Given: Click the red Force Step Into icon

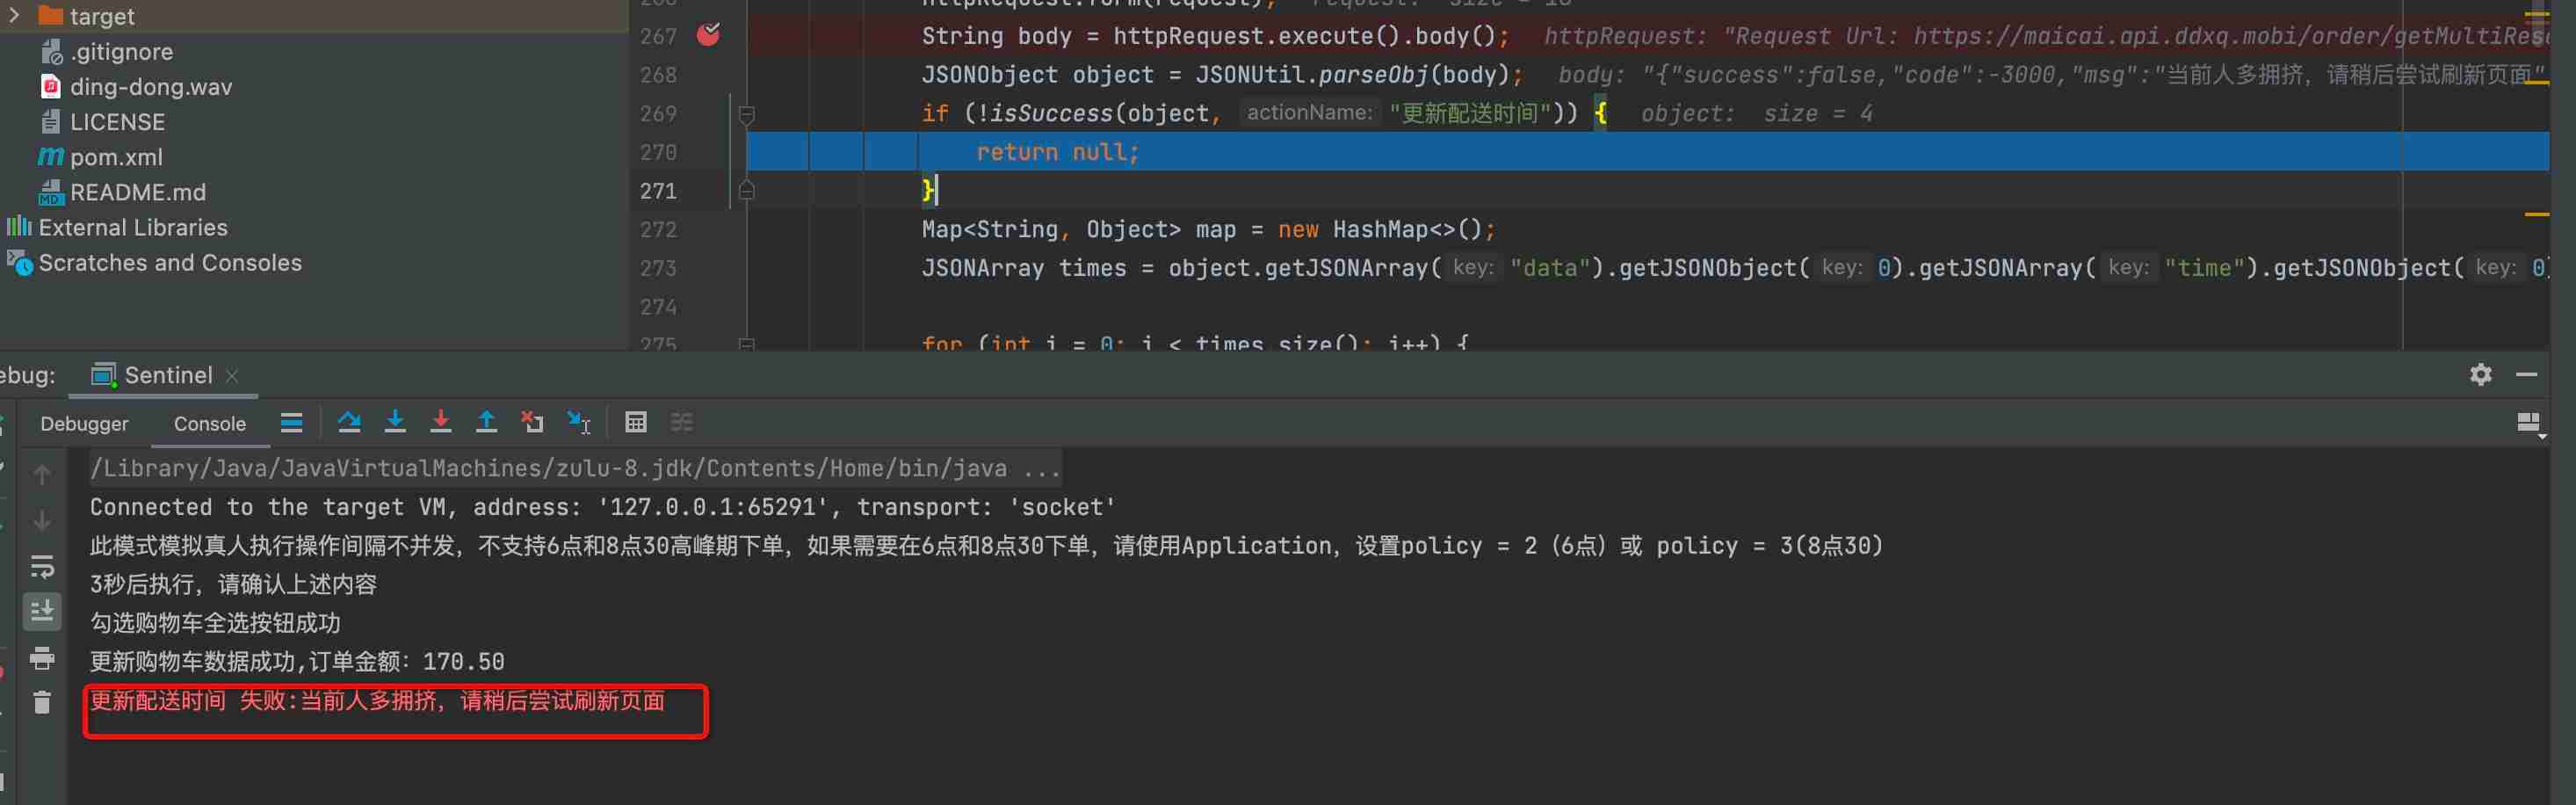Looking at the screenshot, I should (x=440, y=422).
